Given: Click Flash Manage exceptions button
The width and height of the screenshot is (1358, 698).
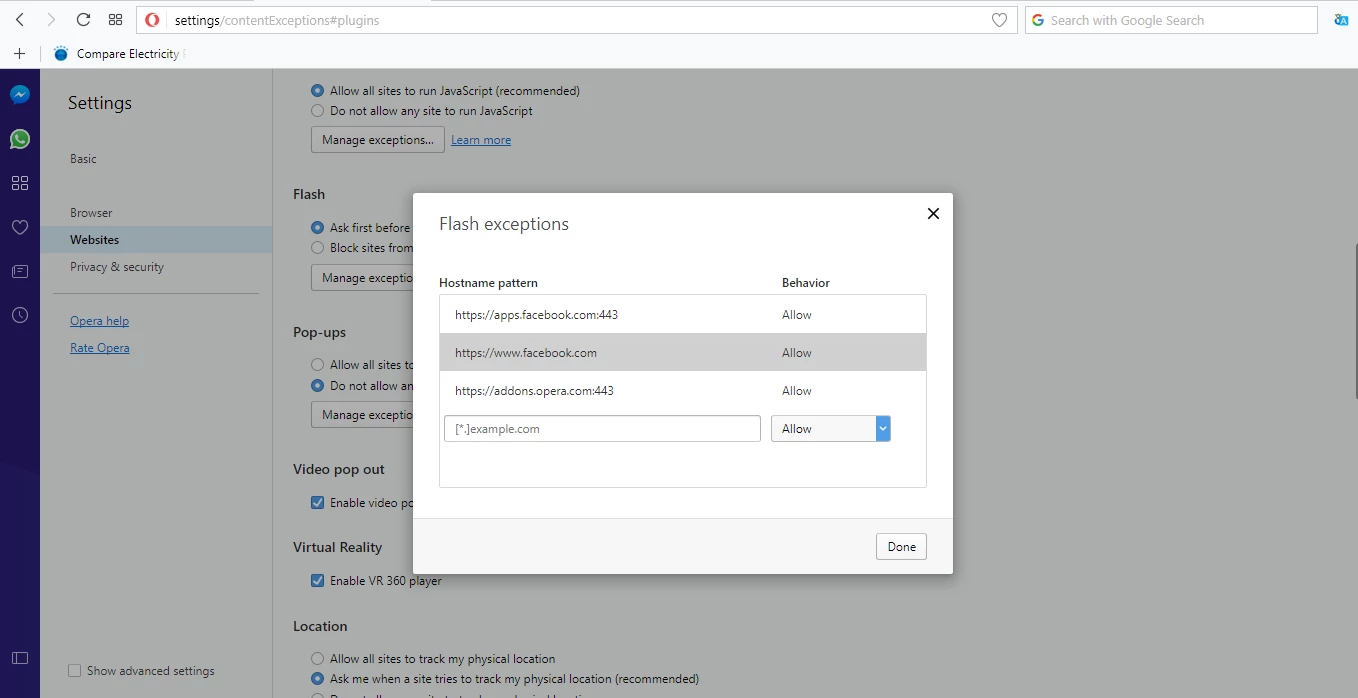Looking at the screenshot, I should click(x=362, y=278).
